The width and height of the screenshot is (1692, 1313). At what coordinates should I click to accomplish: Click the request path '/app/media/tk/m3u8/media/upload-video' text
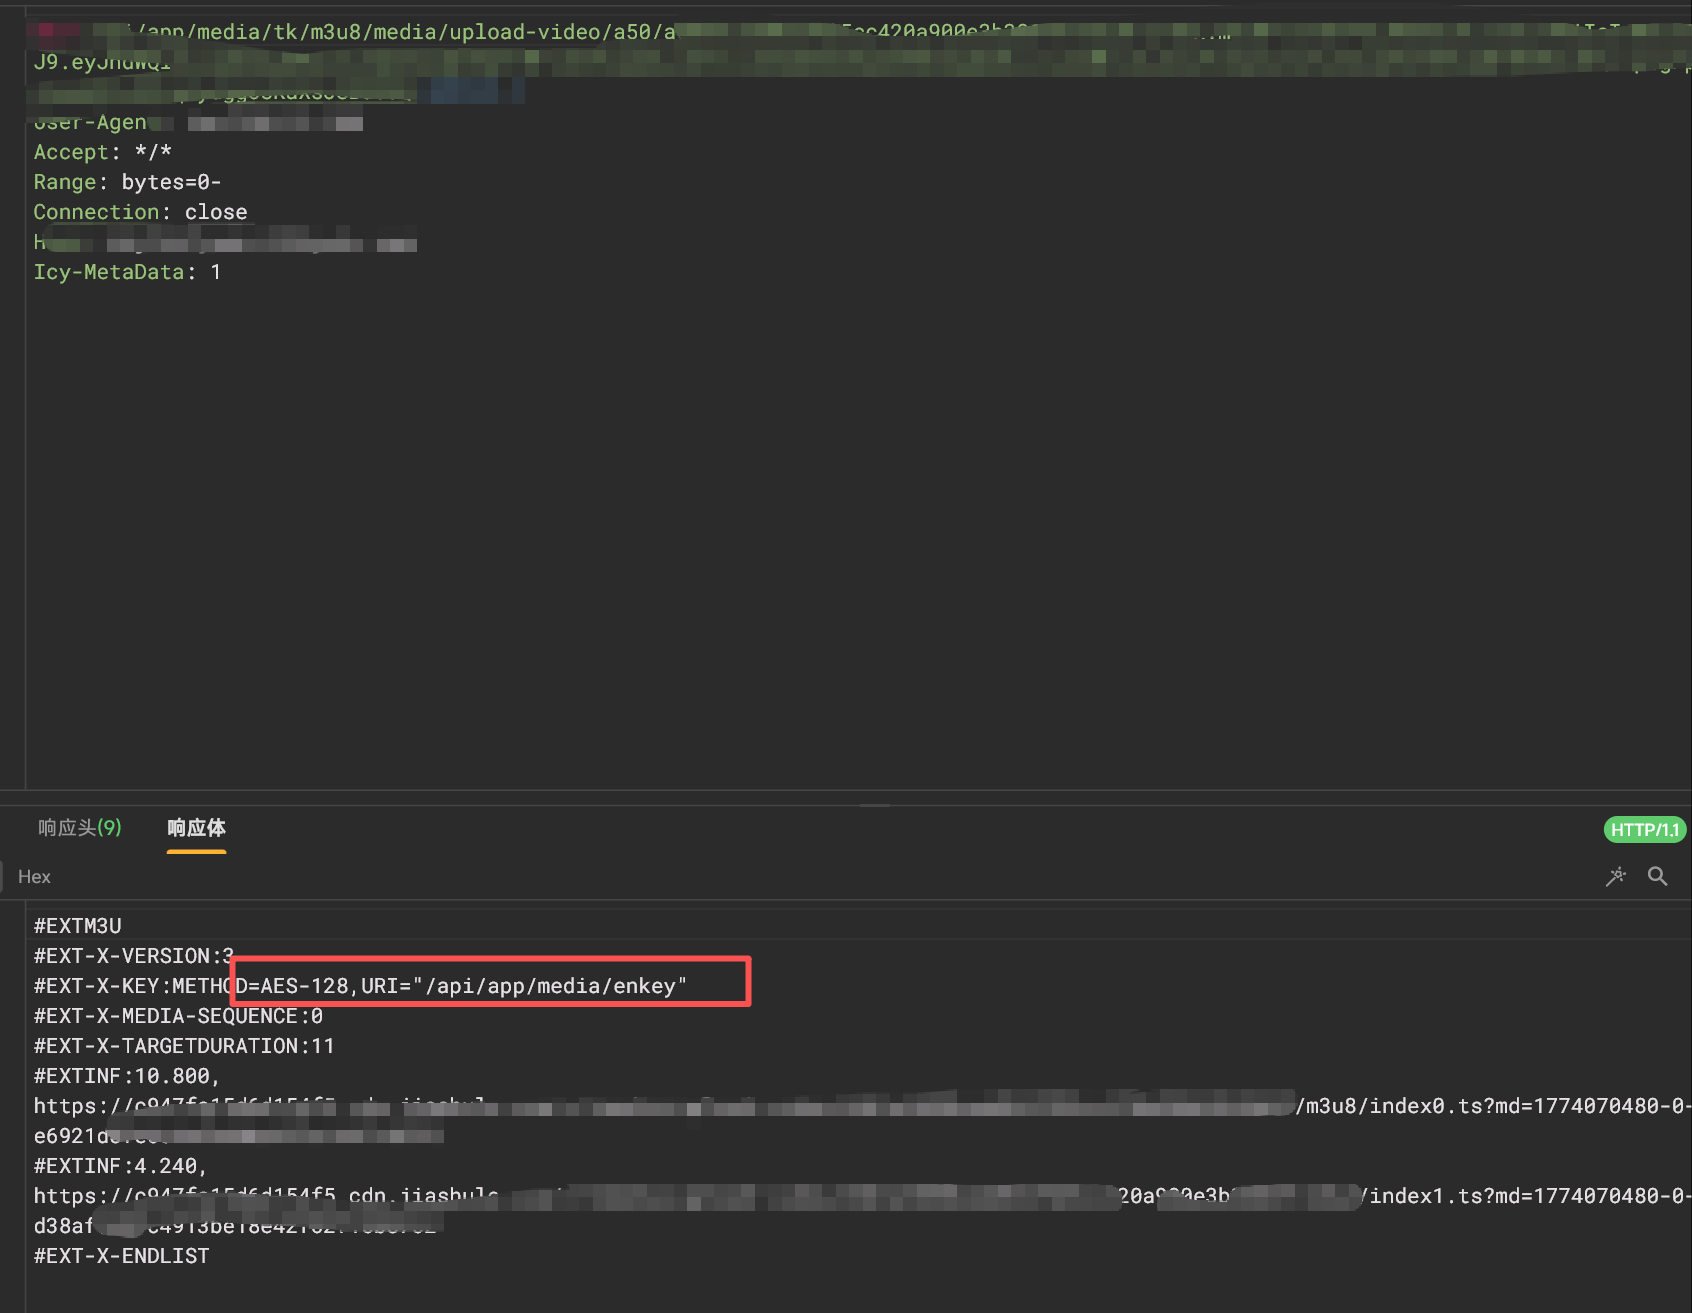click(x=366, y=32)
